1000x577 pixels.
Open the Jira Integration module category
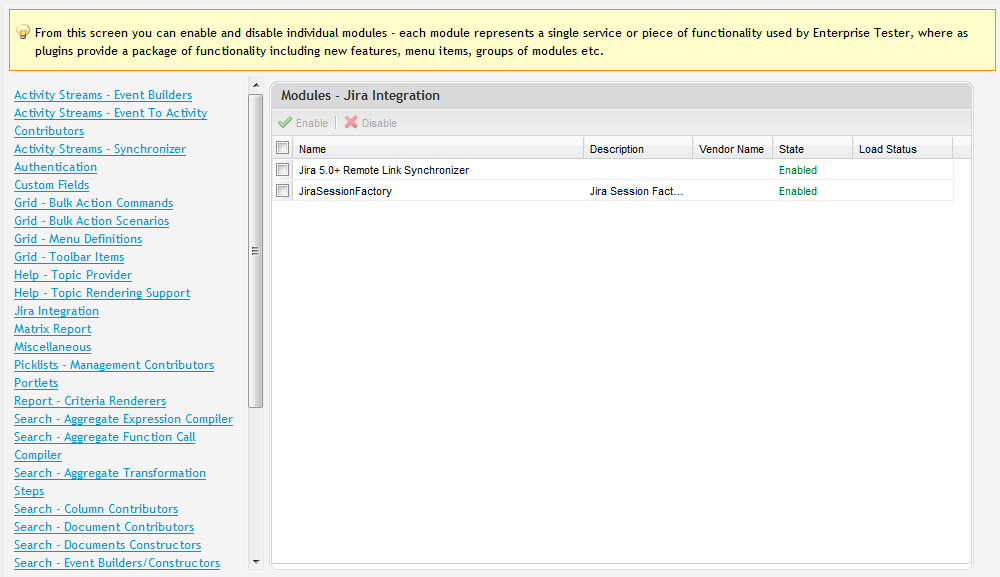click(56, 311)
